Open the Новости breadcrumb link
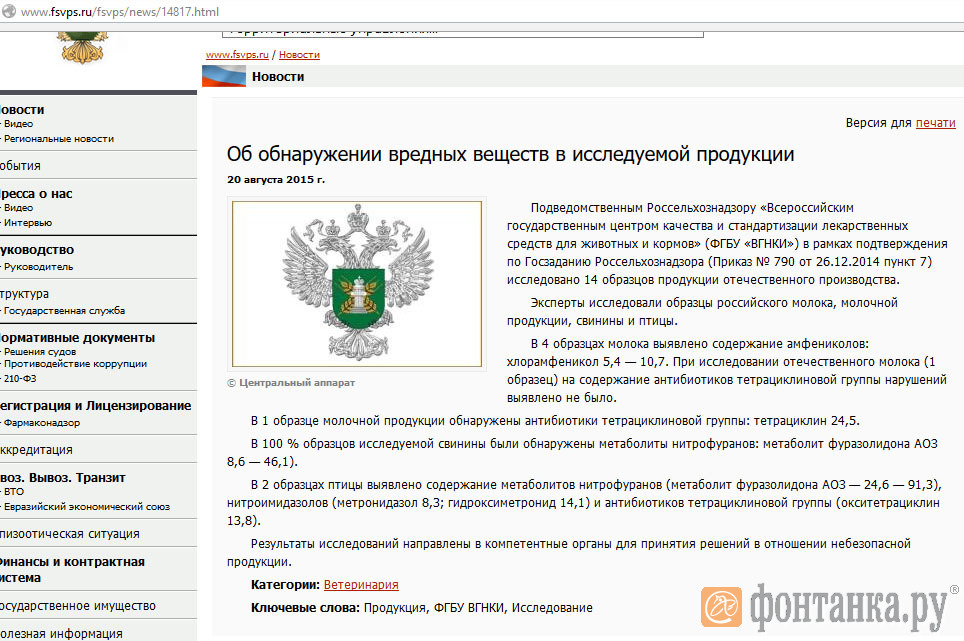964x641 pixels. click(x=299, y=55)
